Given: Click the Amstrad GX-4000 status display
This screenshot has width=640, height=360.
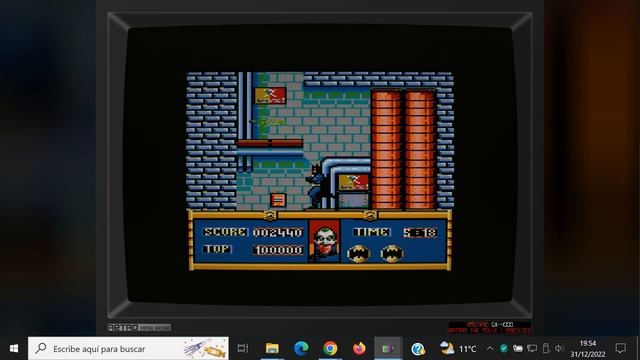Looking at the screenshot, I should click(489, 327).
